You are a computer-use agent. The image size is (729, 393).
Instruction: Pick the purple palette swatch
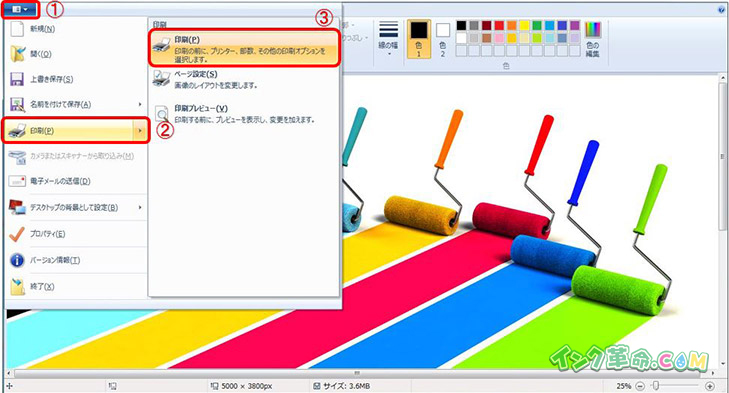coord(575,26)
